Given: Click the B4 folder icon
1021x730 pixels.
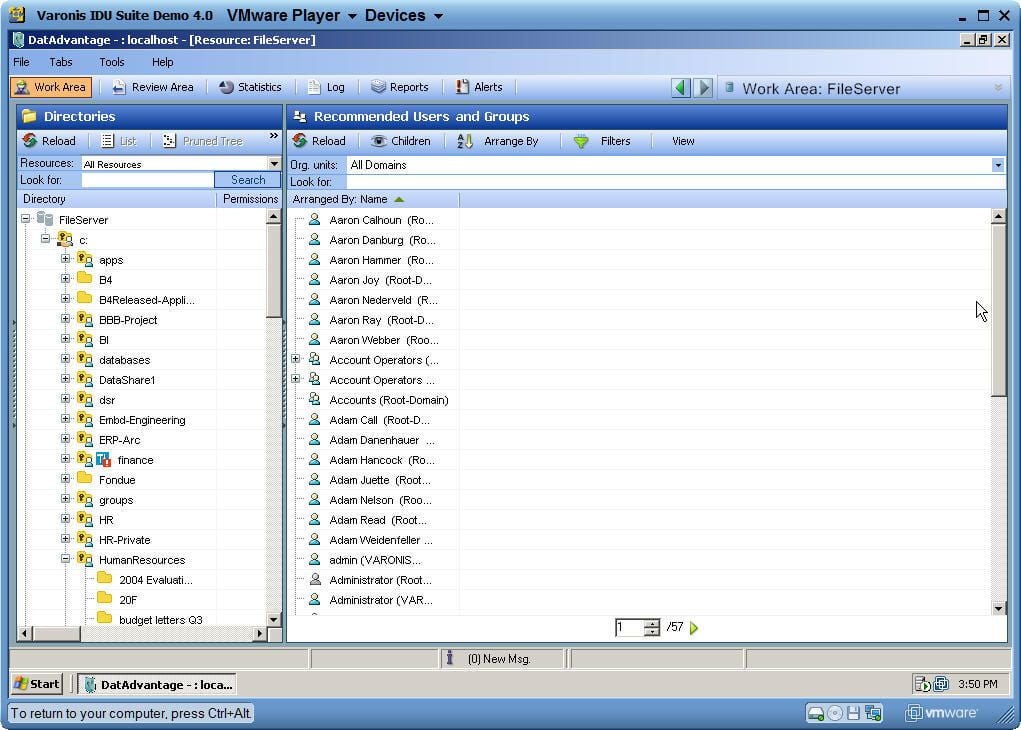Looking at the screenshot, I should (x=85, y=279).
